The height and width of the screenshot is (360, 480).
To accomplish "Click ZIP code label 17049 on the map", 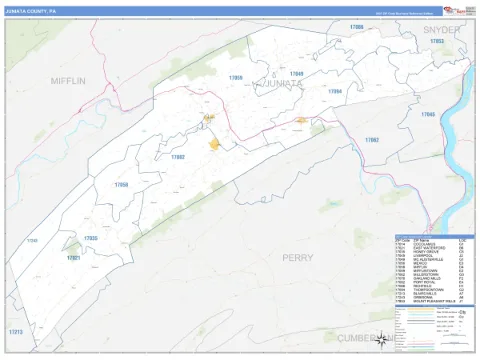I will [296, 74].
